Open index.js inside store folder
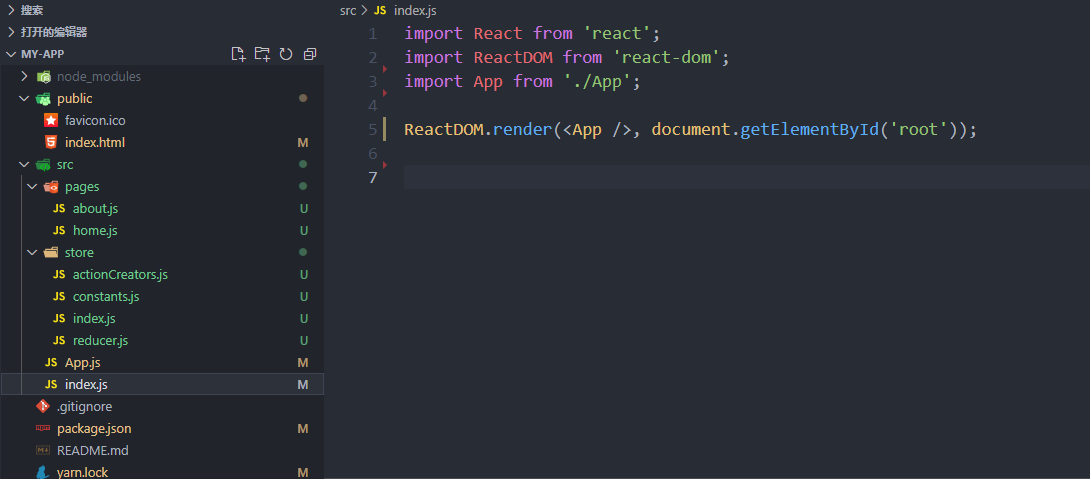The image size is (1090, 479). click(94, 318)
